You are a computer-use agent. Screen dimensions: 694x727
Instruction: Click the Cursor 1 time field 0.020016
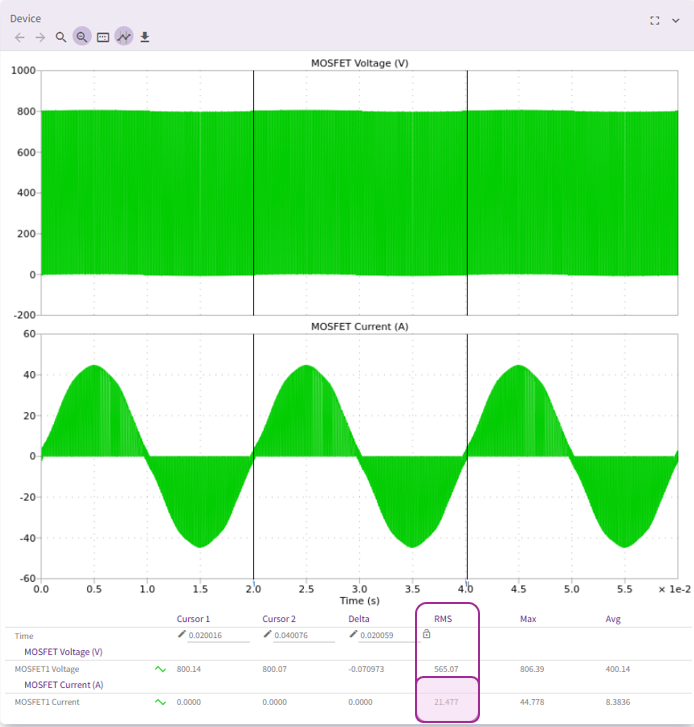click(218, 636)
